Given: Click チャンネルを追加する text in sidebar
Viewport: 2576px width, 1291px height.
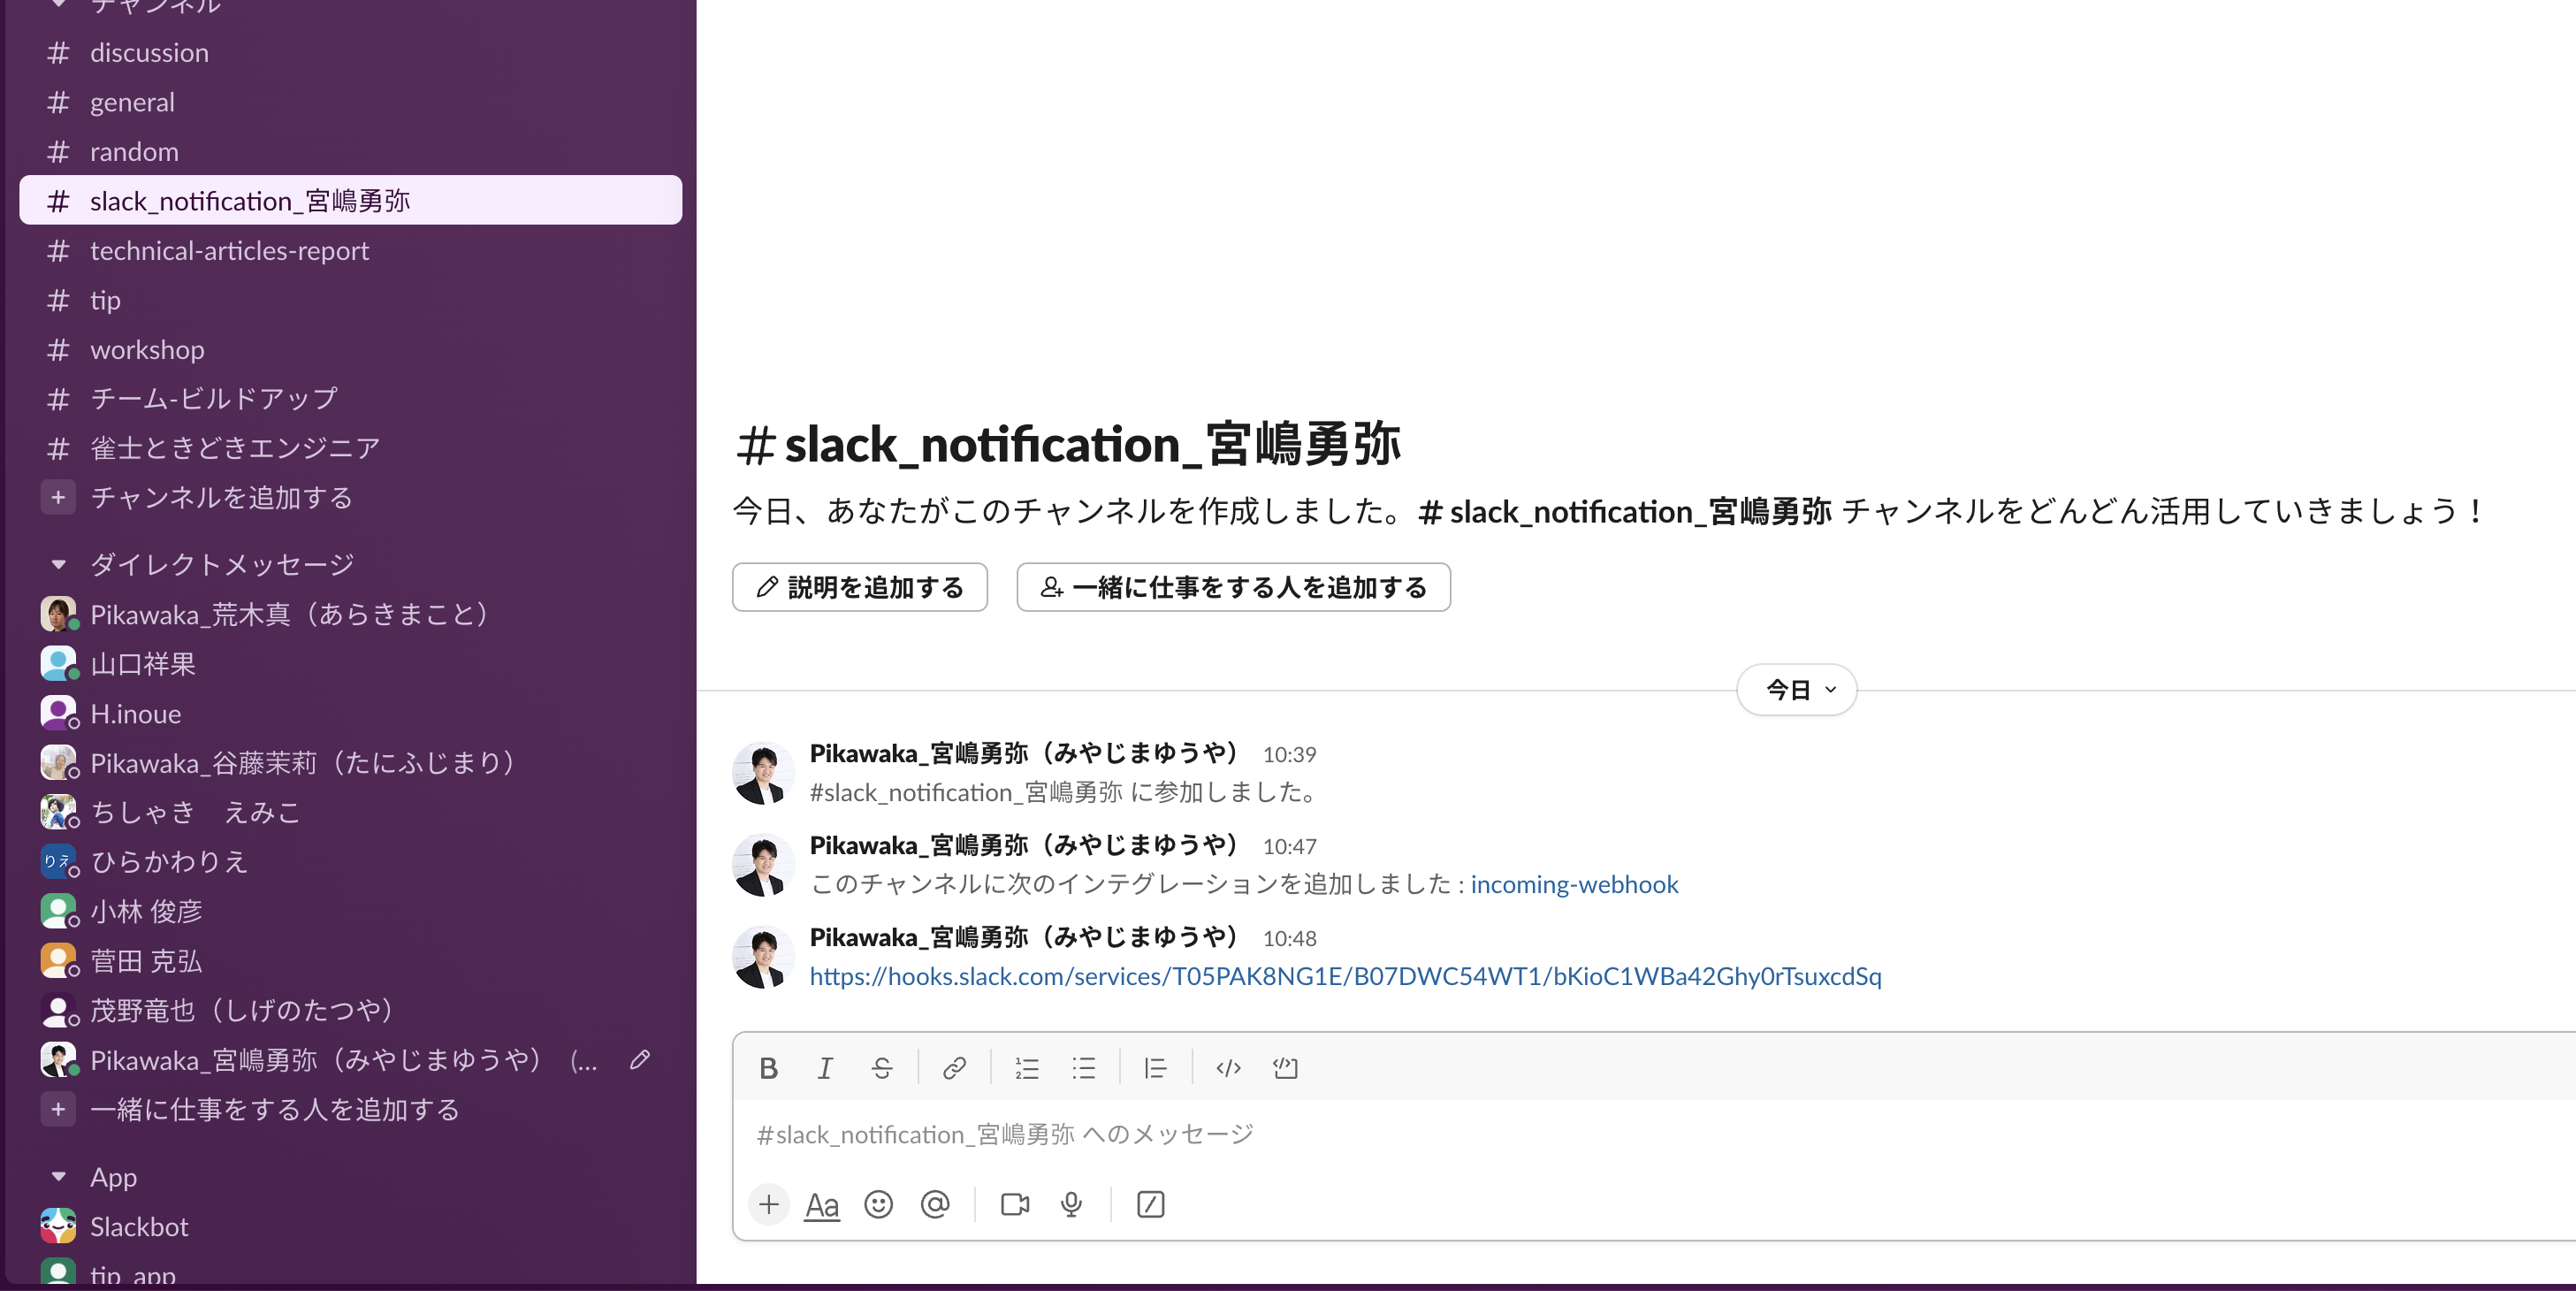Looking at the screenshot, I should pyautogui.click(x=221, y=497).
